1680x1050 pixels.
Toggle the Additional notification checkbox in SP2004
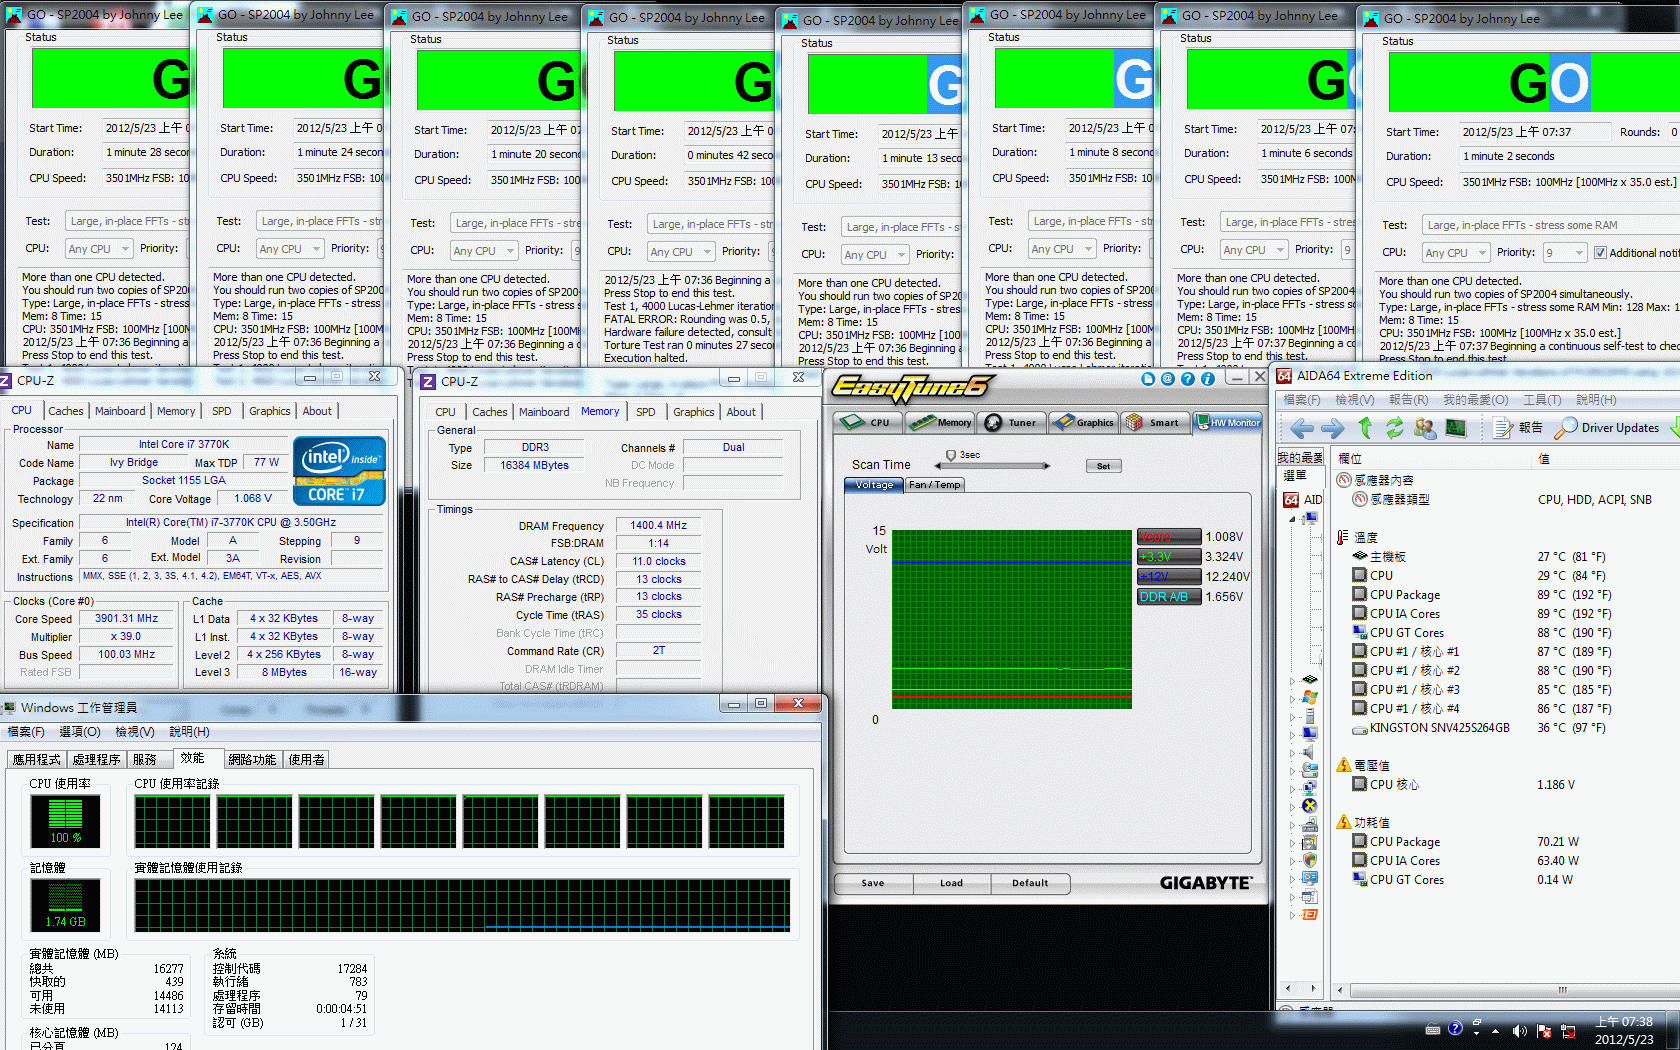pos(1600,253)
